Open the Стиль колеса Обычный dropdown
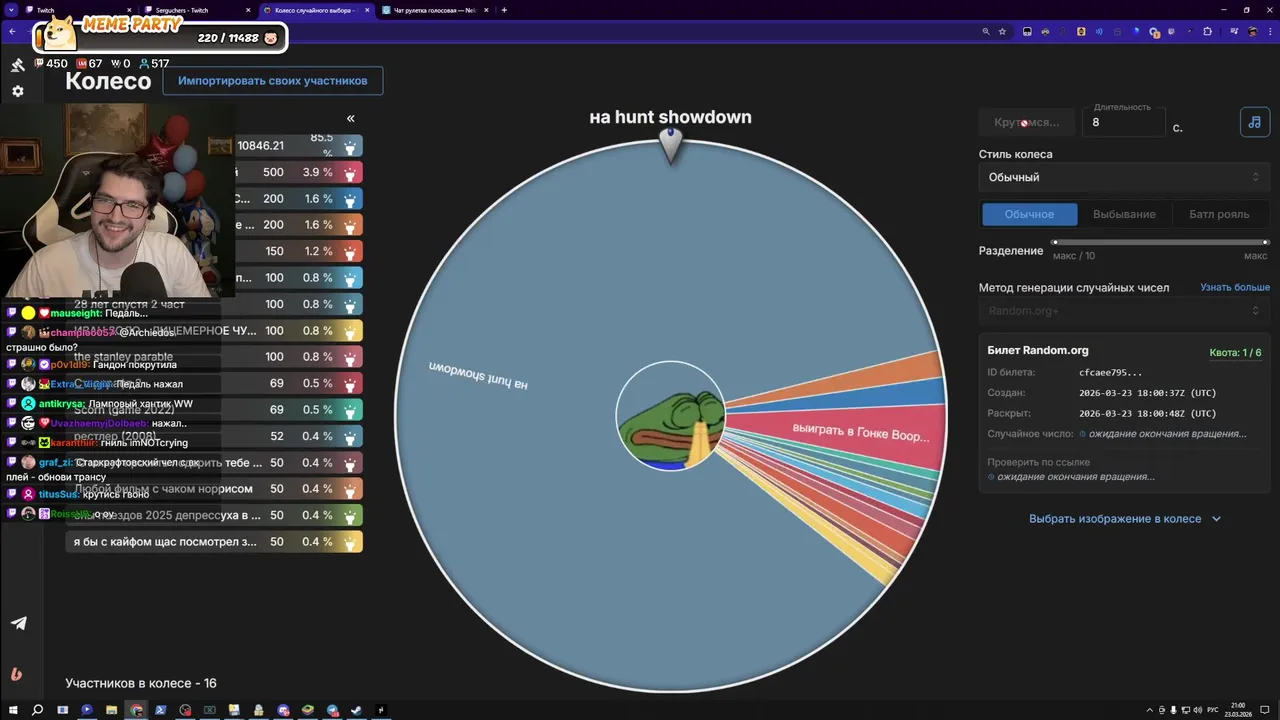 (x=1124, y=177)
